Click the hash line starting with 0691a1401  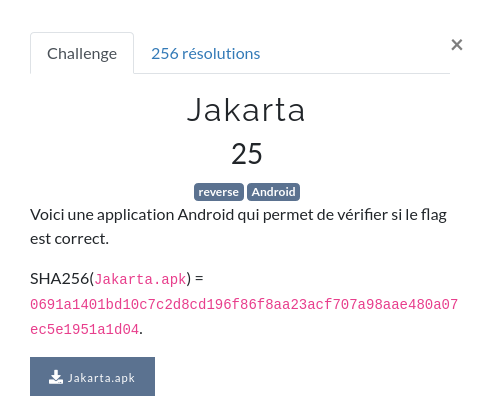coord(244,304)
